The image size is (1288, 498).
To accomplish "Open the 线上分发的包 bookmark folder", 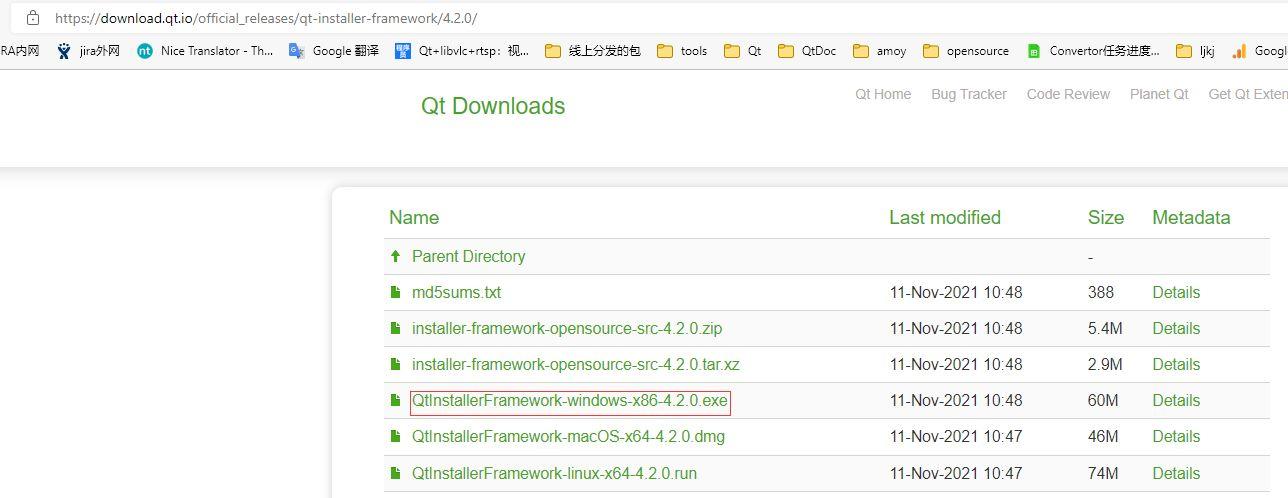I will [x=593, y=51].
